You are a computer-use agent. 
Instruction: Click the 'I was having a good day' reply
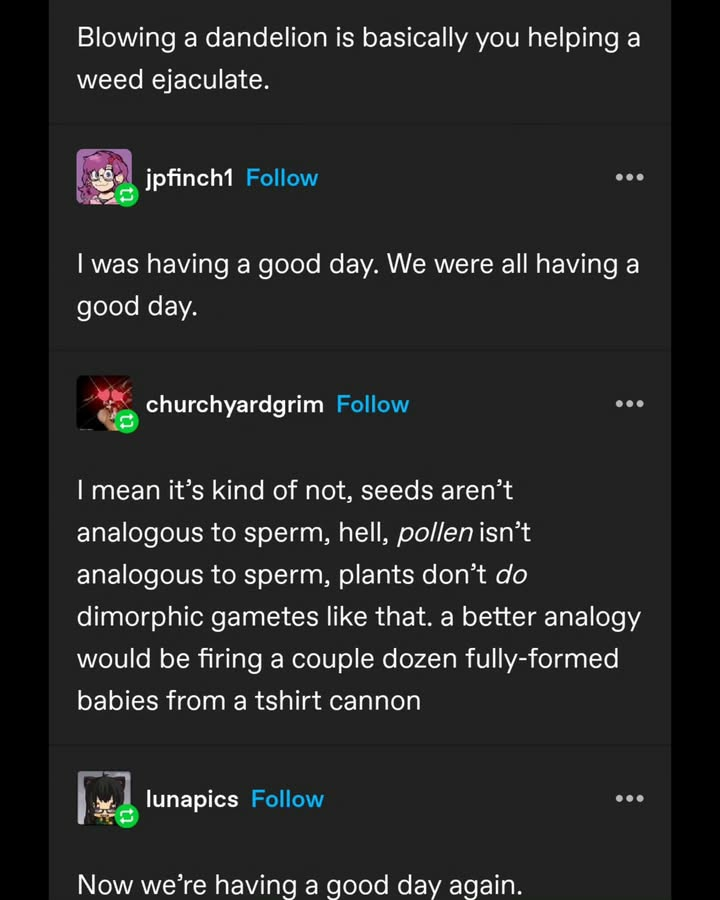click(x=358, y=285)
